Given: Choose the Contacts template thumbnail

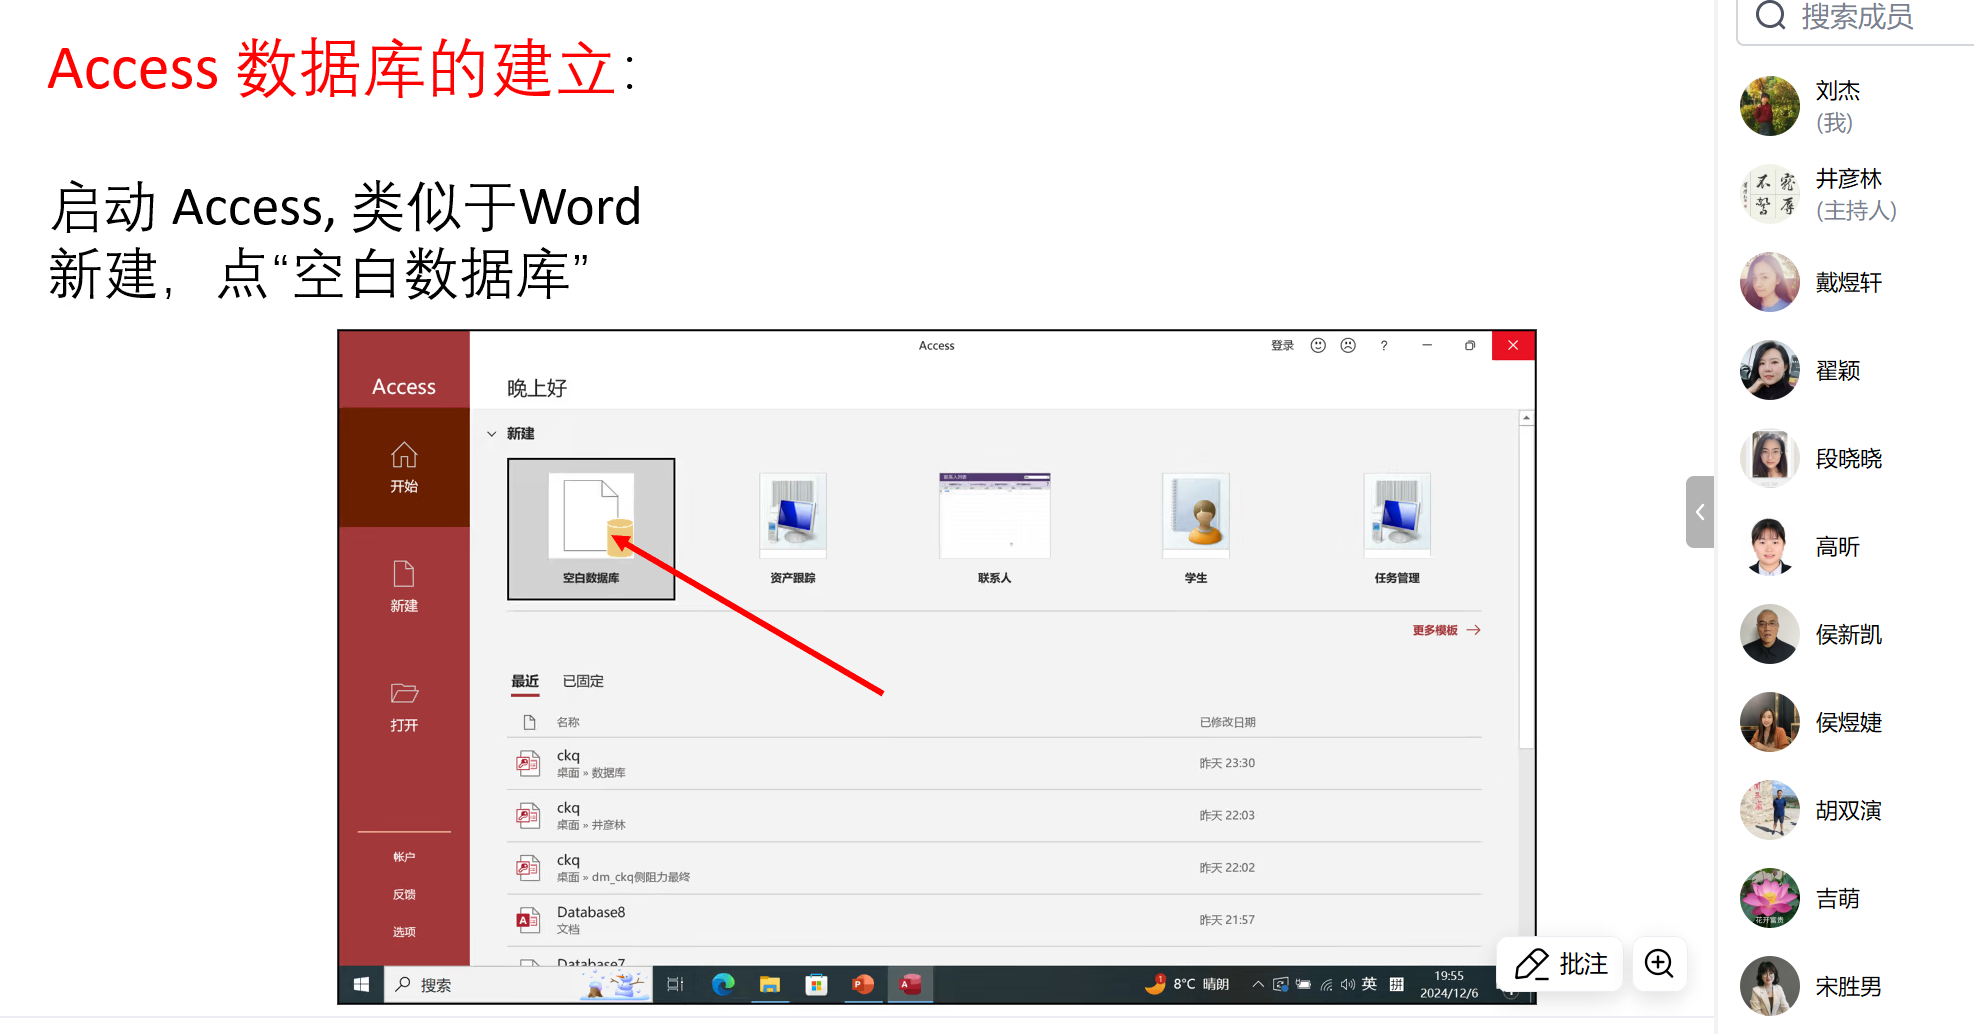Looking at the screenshot, I should coord(994,515).
